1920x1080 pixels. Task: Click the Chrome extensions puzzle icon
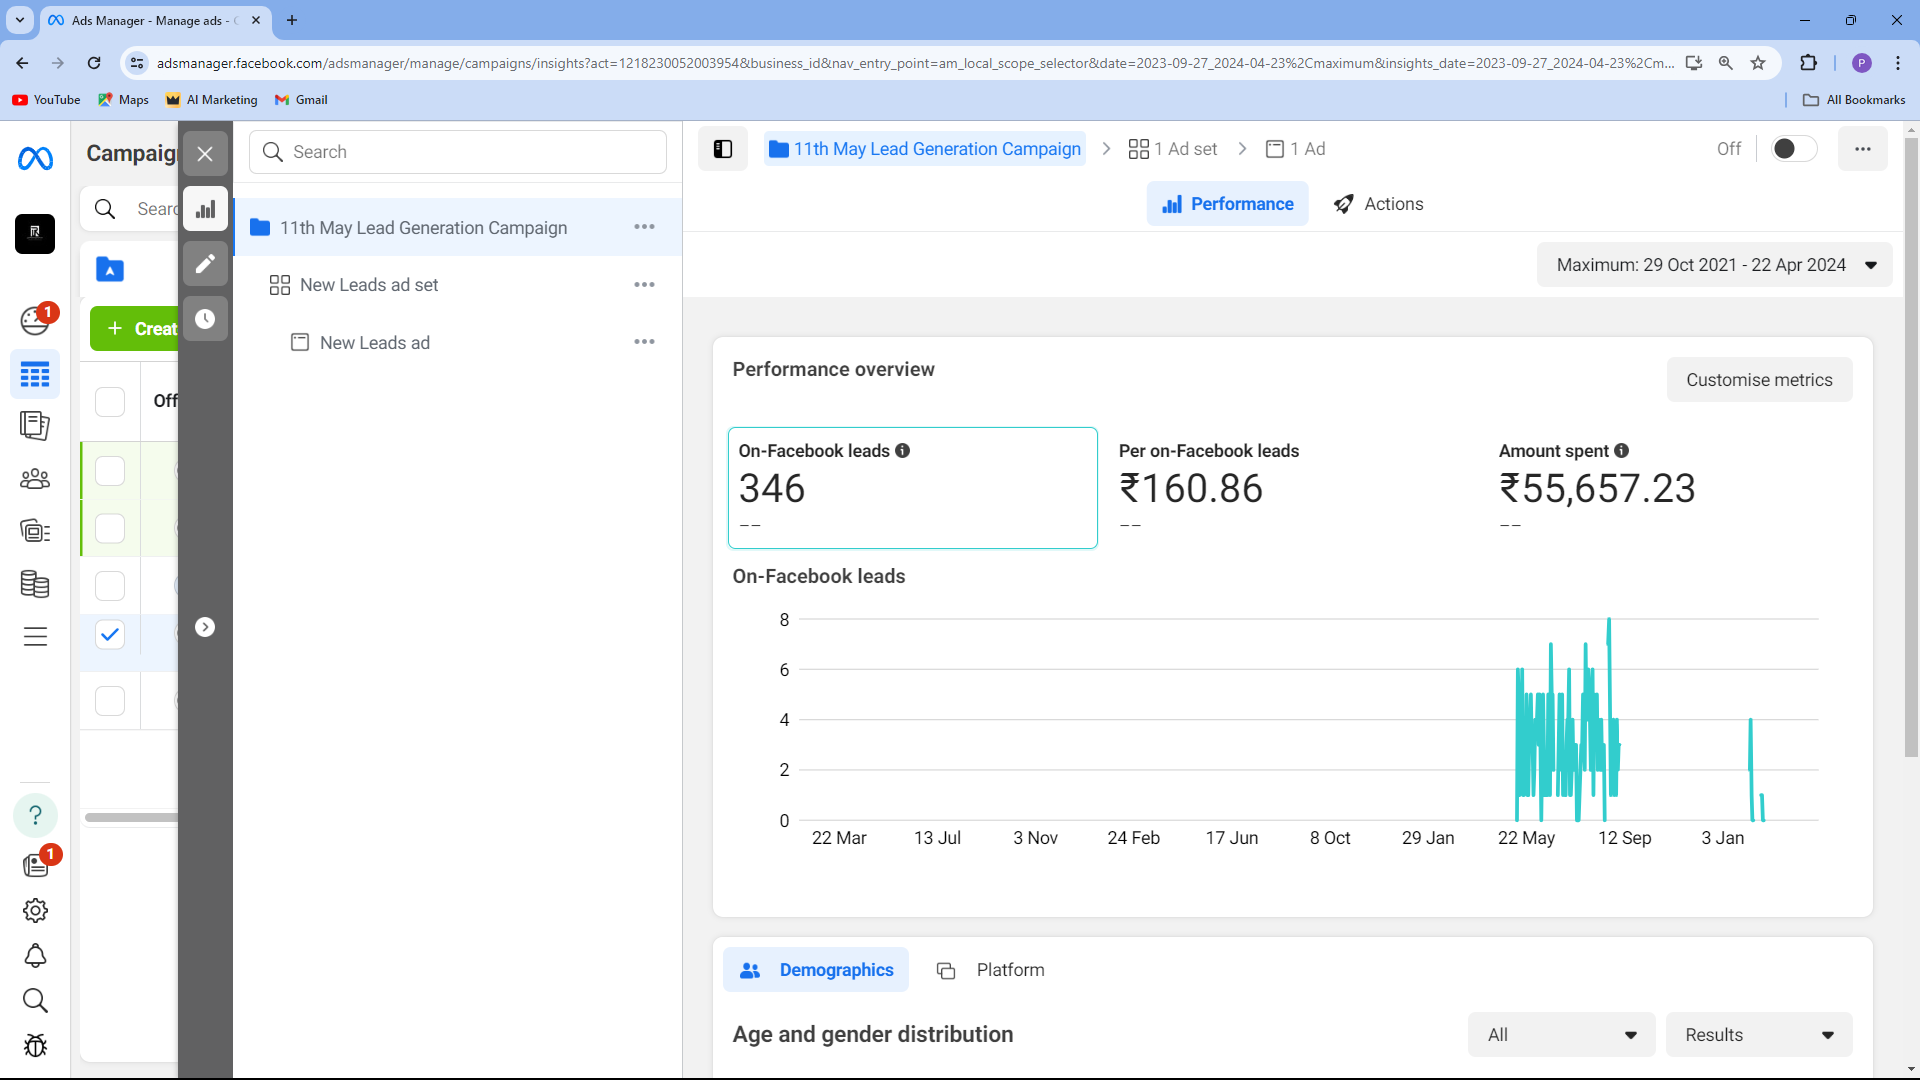[1808, 63]
